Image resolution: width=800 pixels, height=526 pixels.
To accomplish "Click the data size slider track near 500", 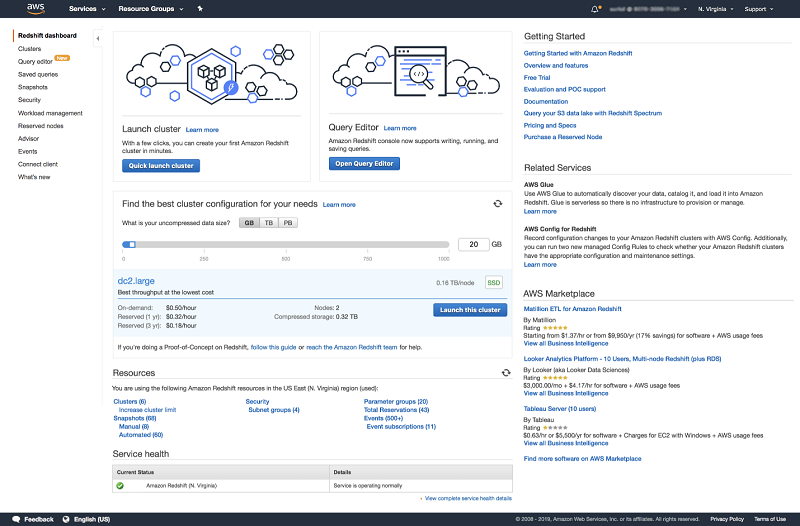I will pyautogui.click(x=286, y=244).
